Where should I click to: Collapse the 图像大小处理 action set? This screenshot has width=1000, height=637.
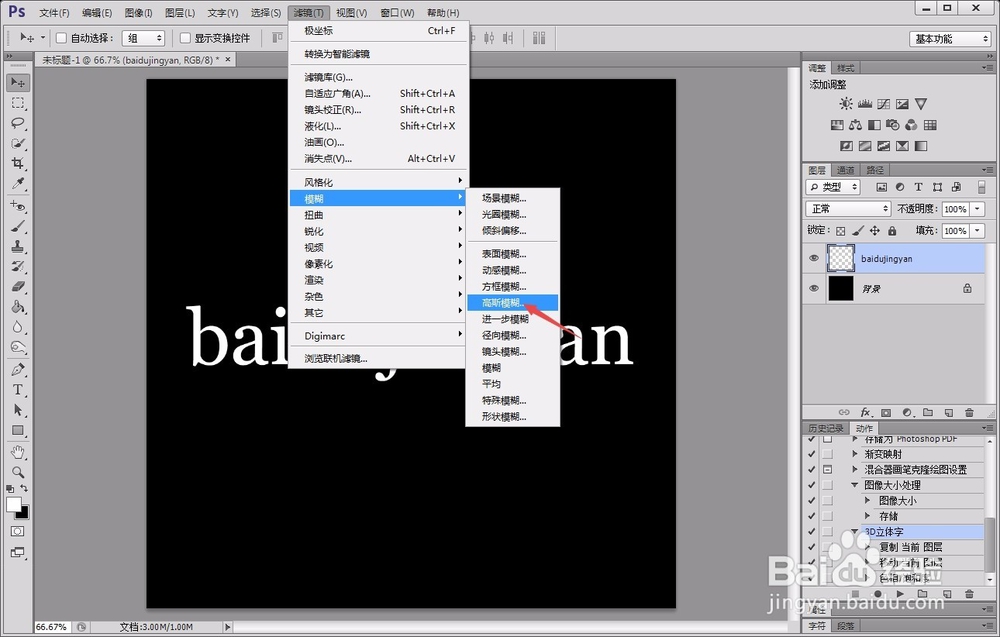[855, 485]
